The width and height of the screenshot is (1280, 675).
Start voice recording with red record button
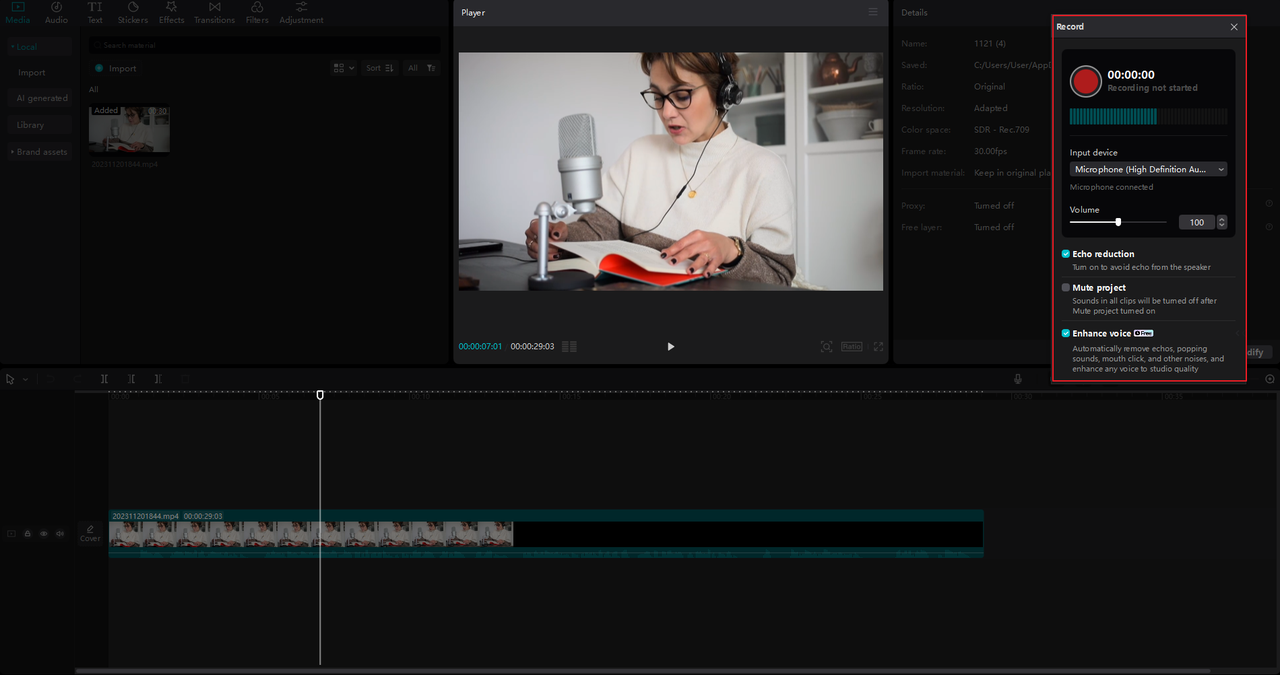click(x=1085, y=81)
